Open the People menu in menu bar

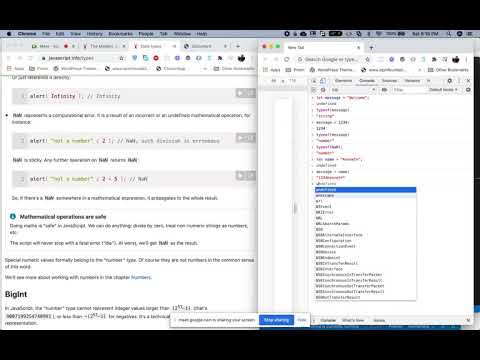pyautogui.click(x=146, y=34)
